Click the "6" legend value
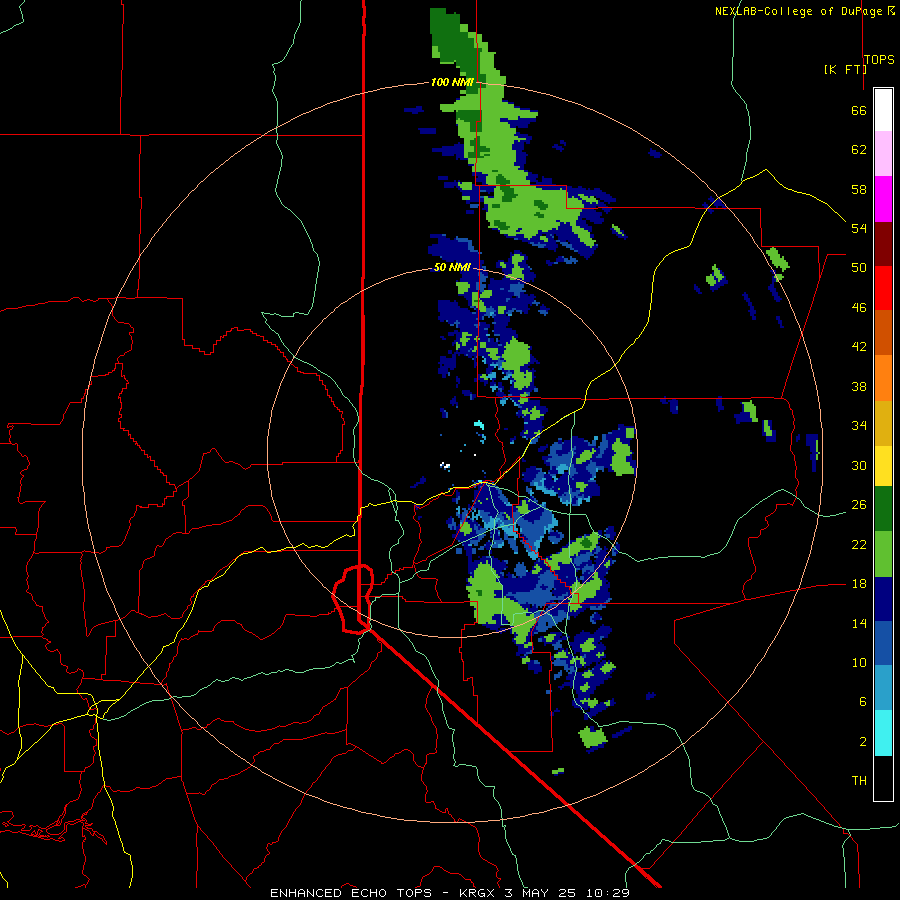The image size is (900, 900). click(x=863, y=702)
